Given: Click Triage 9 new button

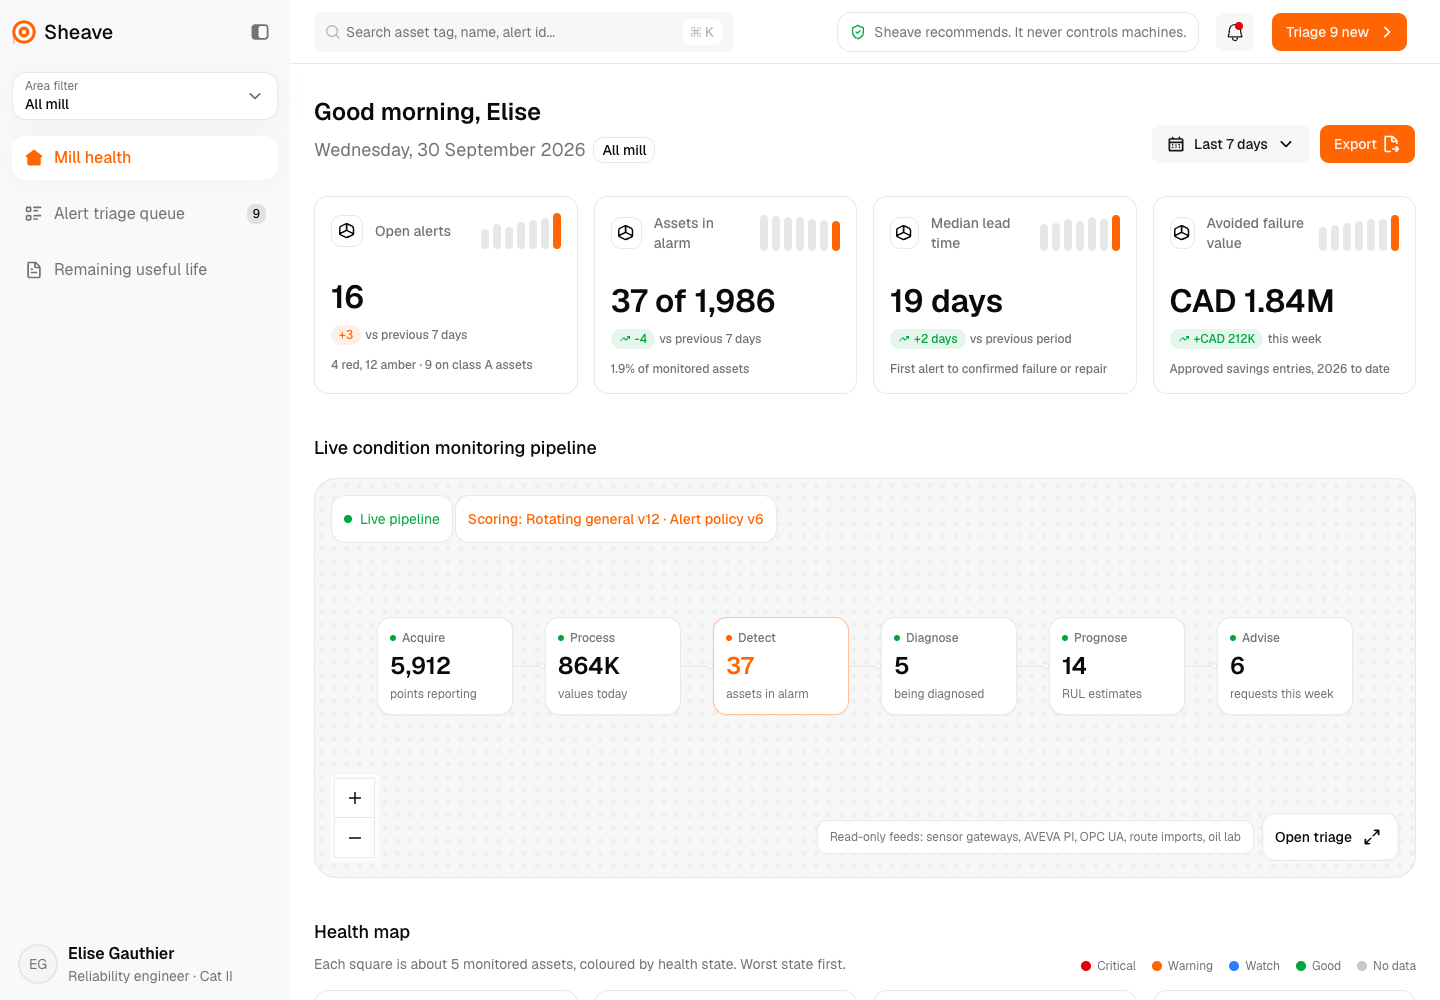Looking at the screenshot, I should (x=1339, y=32).
